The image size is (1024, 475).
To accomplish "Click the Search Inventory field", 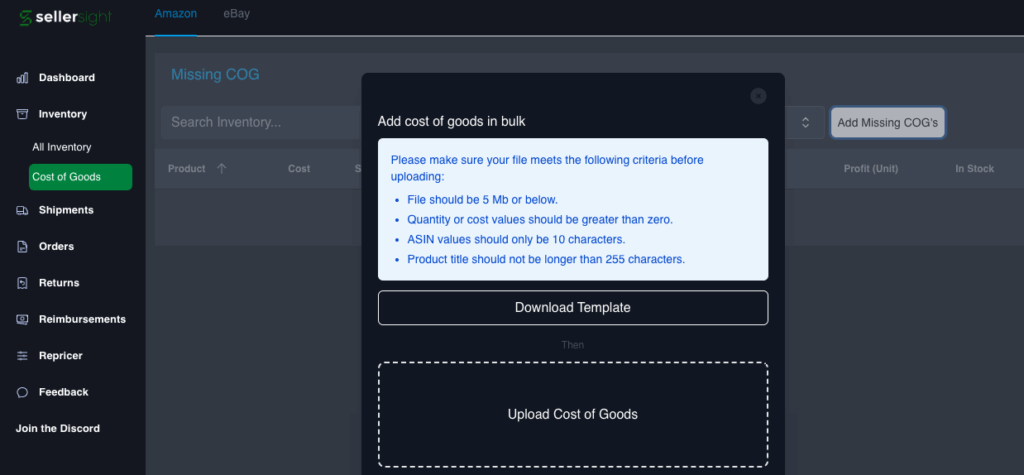I will tap(260, 123).
